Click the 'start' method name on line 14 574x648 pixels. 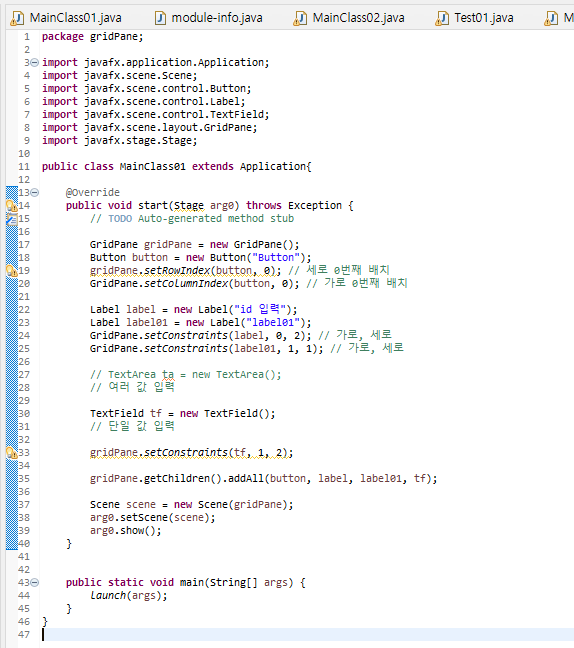pyautogui.click(x=153, y=205)
